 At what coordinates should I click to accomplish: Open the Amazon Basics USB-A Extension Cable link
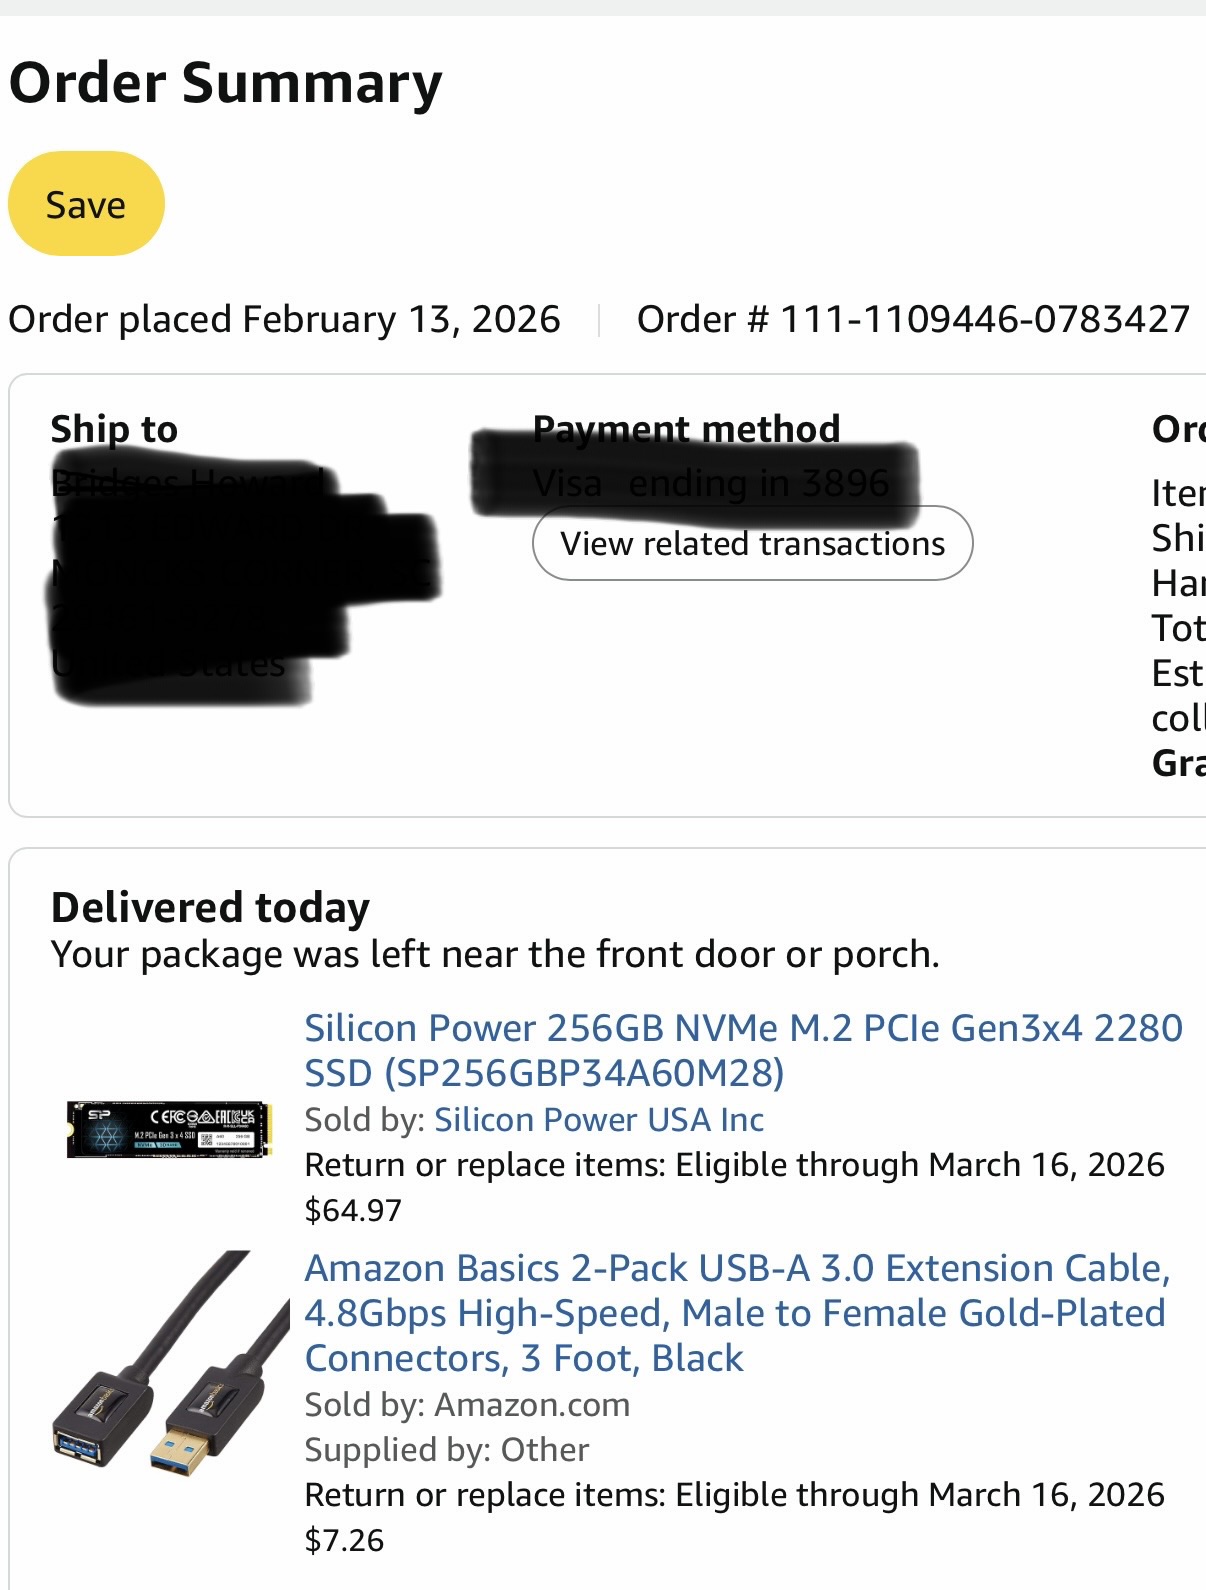pos(736,1313)
